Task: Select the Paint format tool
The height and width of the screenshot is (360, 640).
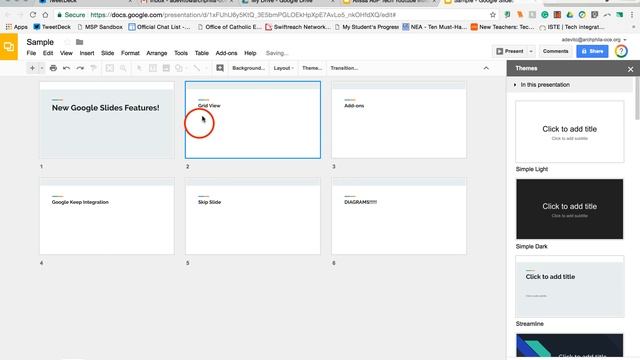Action: (x=93, y=68)
